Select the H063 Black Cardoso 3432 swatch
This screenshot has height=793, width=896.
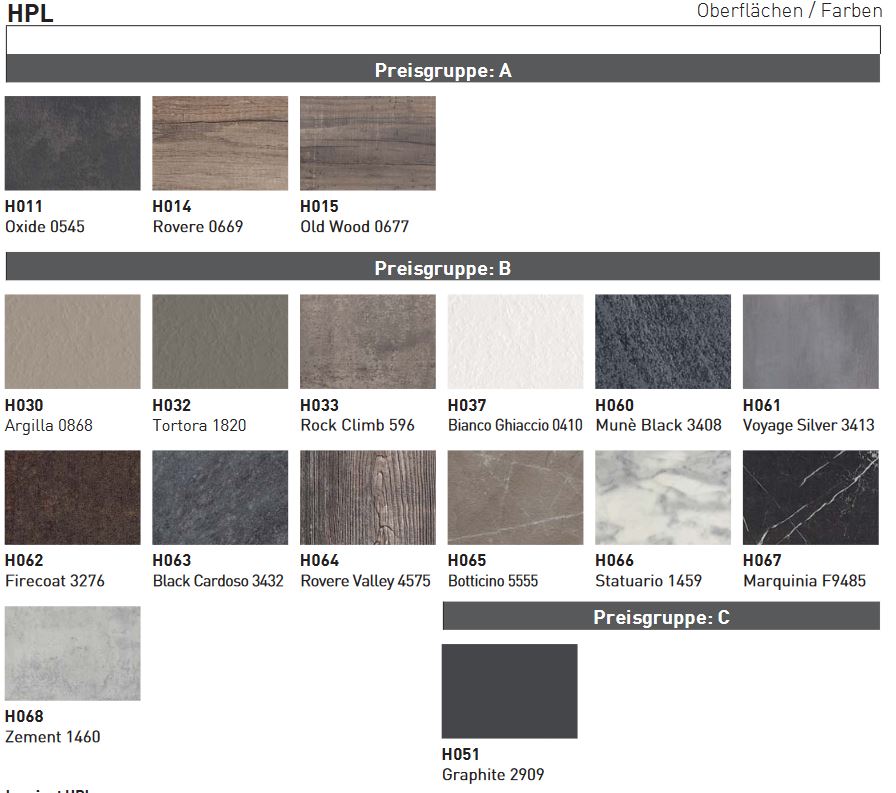point(220,497)
